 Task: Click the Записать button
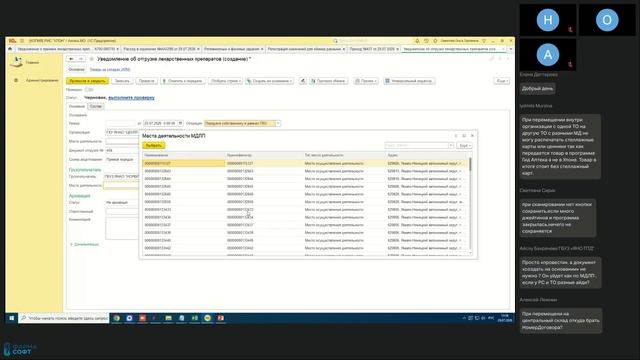click(122, 81)
